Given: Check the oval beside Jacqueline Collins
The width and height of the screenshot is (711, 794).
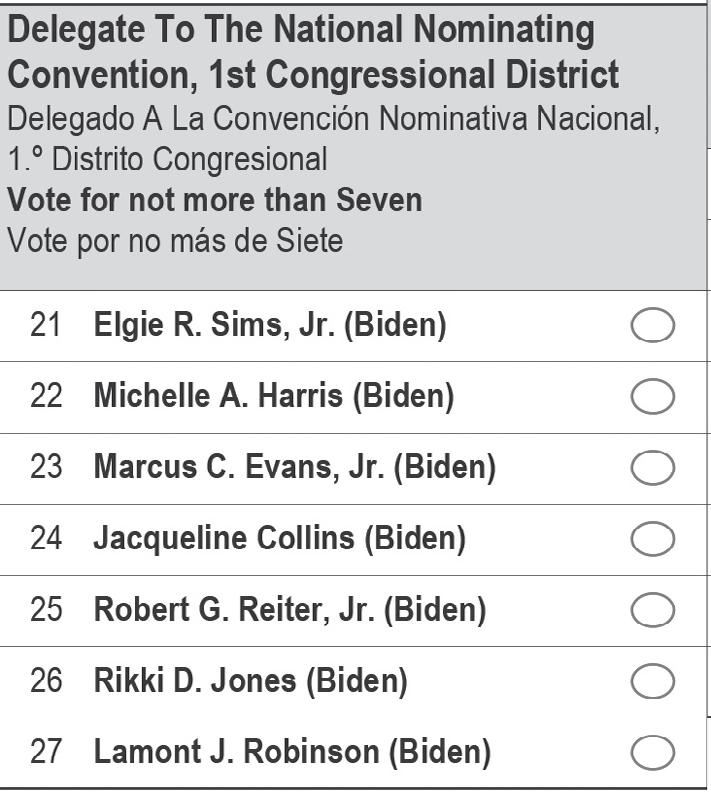Looking at the screenshot, I should [653, 539].
